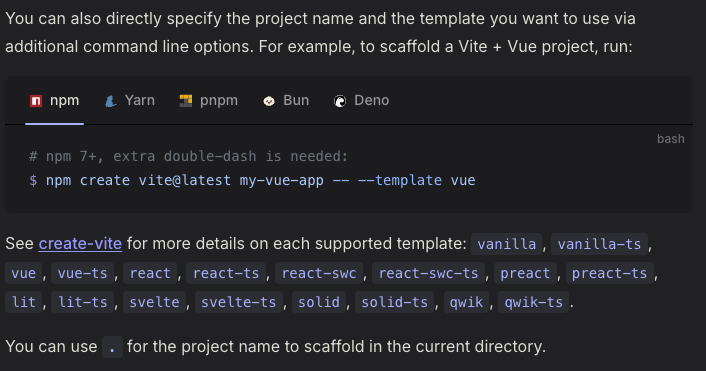Click the vue-ts template tag
Screen dimensions: 706x371
tap(82, 273)
